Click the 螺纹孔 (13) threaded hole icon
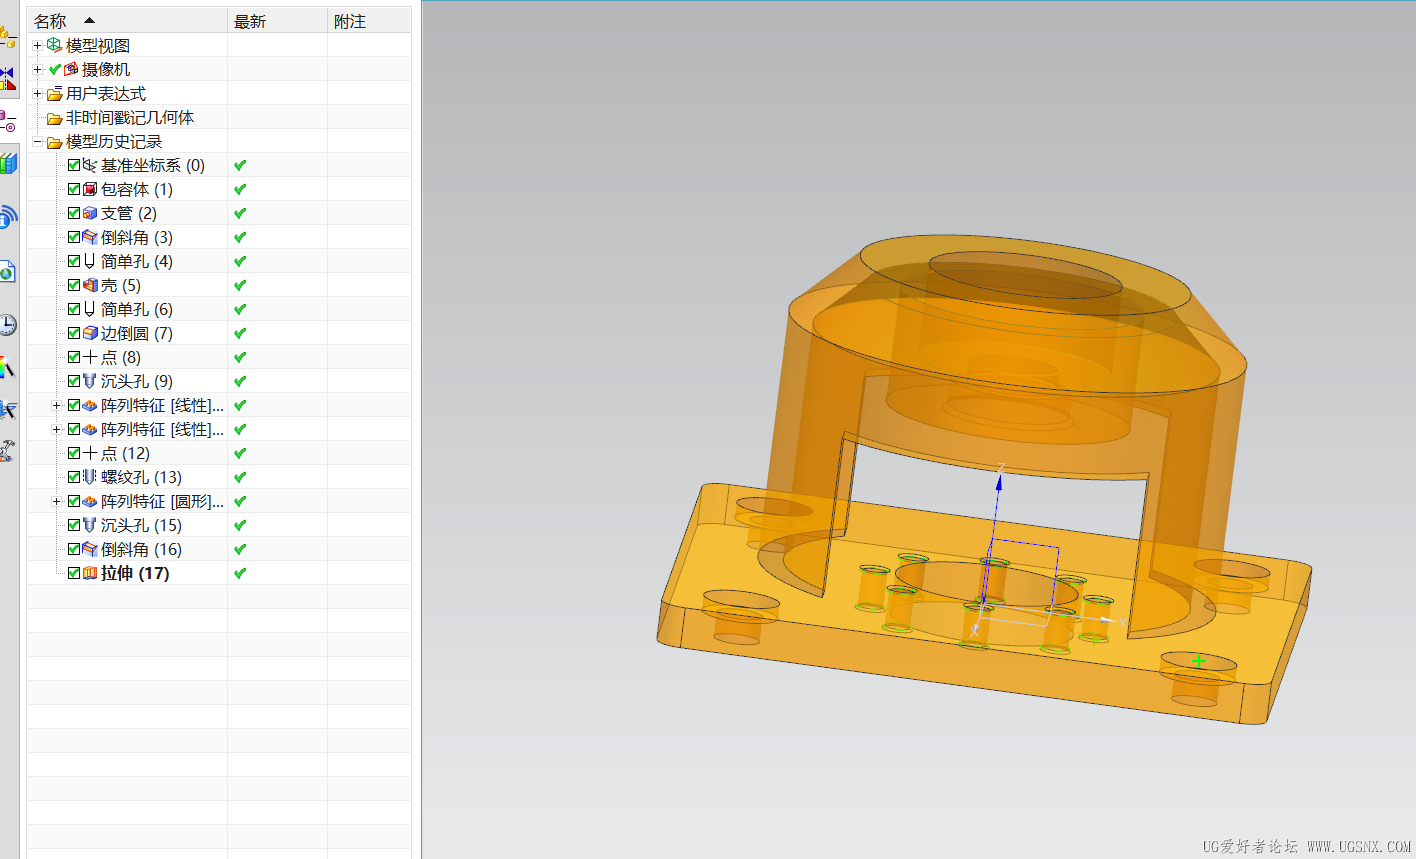 [x=90, y=477]
